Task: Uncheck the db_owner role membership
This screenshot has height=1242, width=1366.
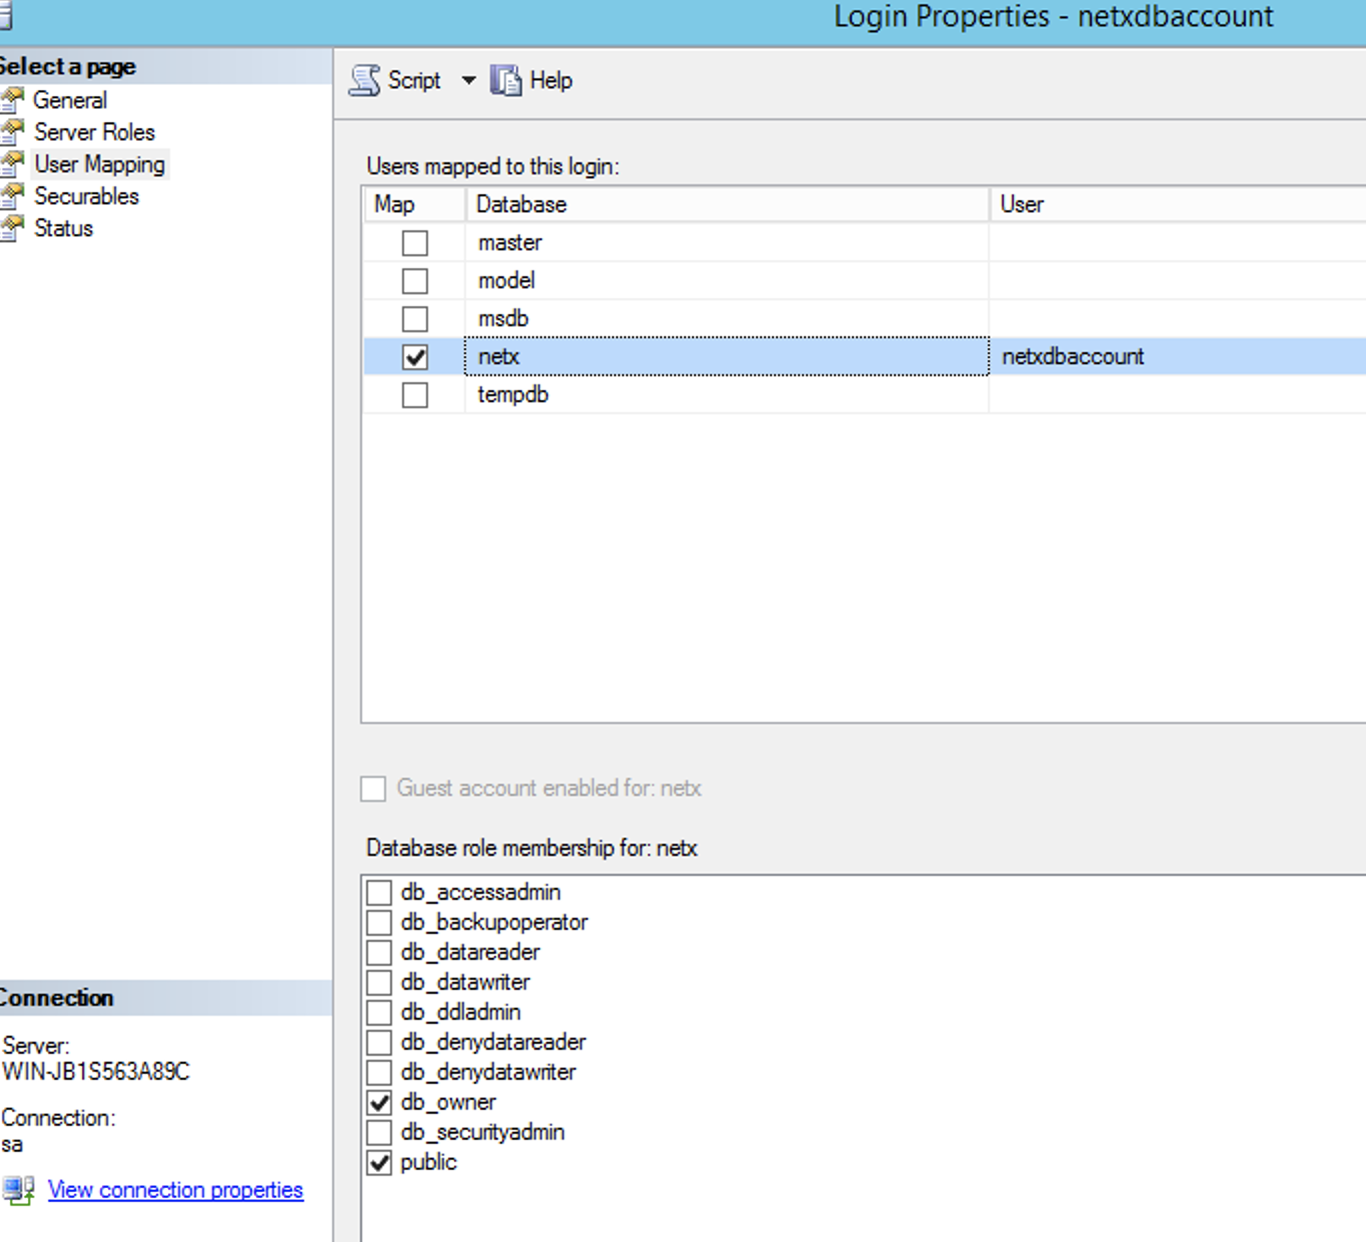Action: pyautogui.click(x=379, y=1102)
